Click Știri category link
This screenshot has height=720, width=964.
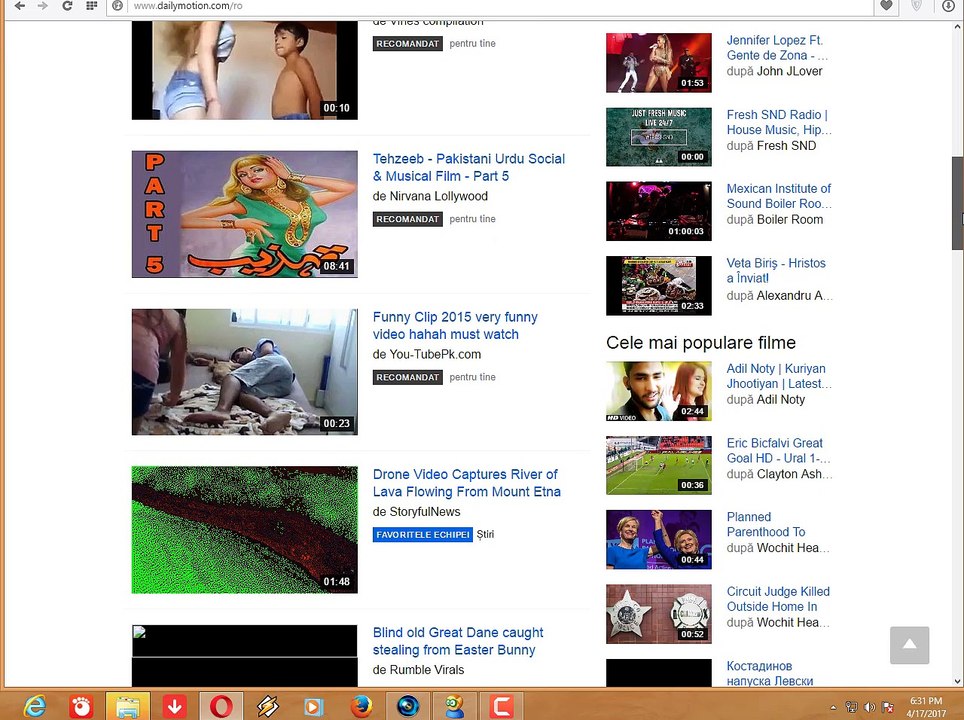pos(486,534)
